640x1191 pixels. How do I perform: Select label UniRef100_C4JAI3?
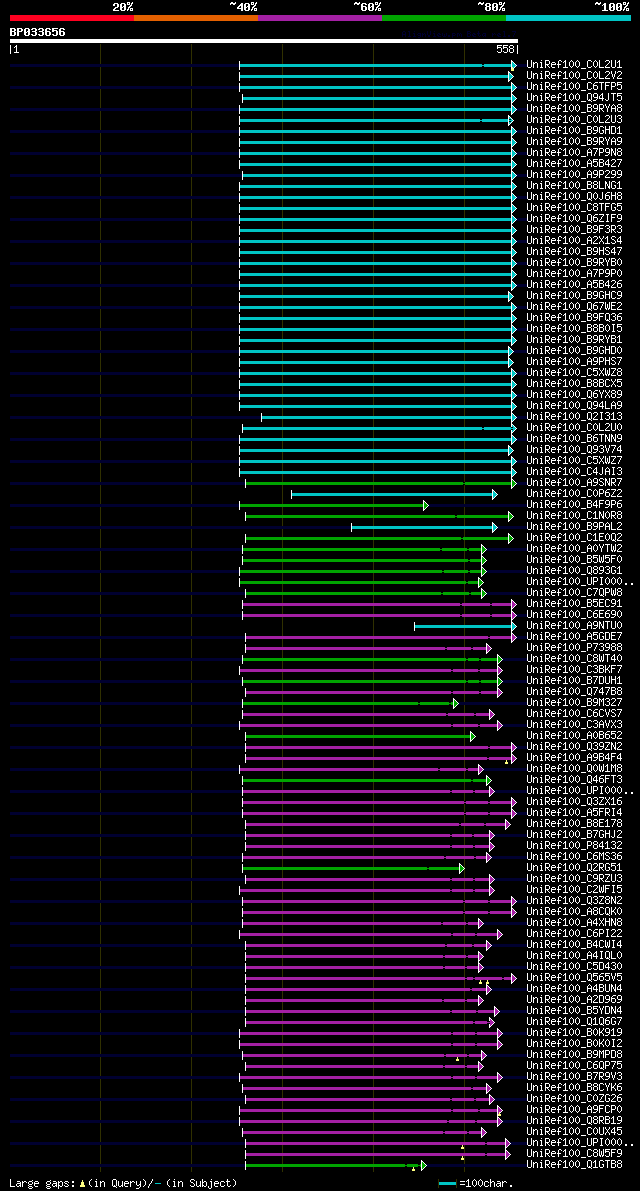574,472
